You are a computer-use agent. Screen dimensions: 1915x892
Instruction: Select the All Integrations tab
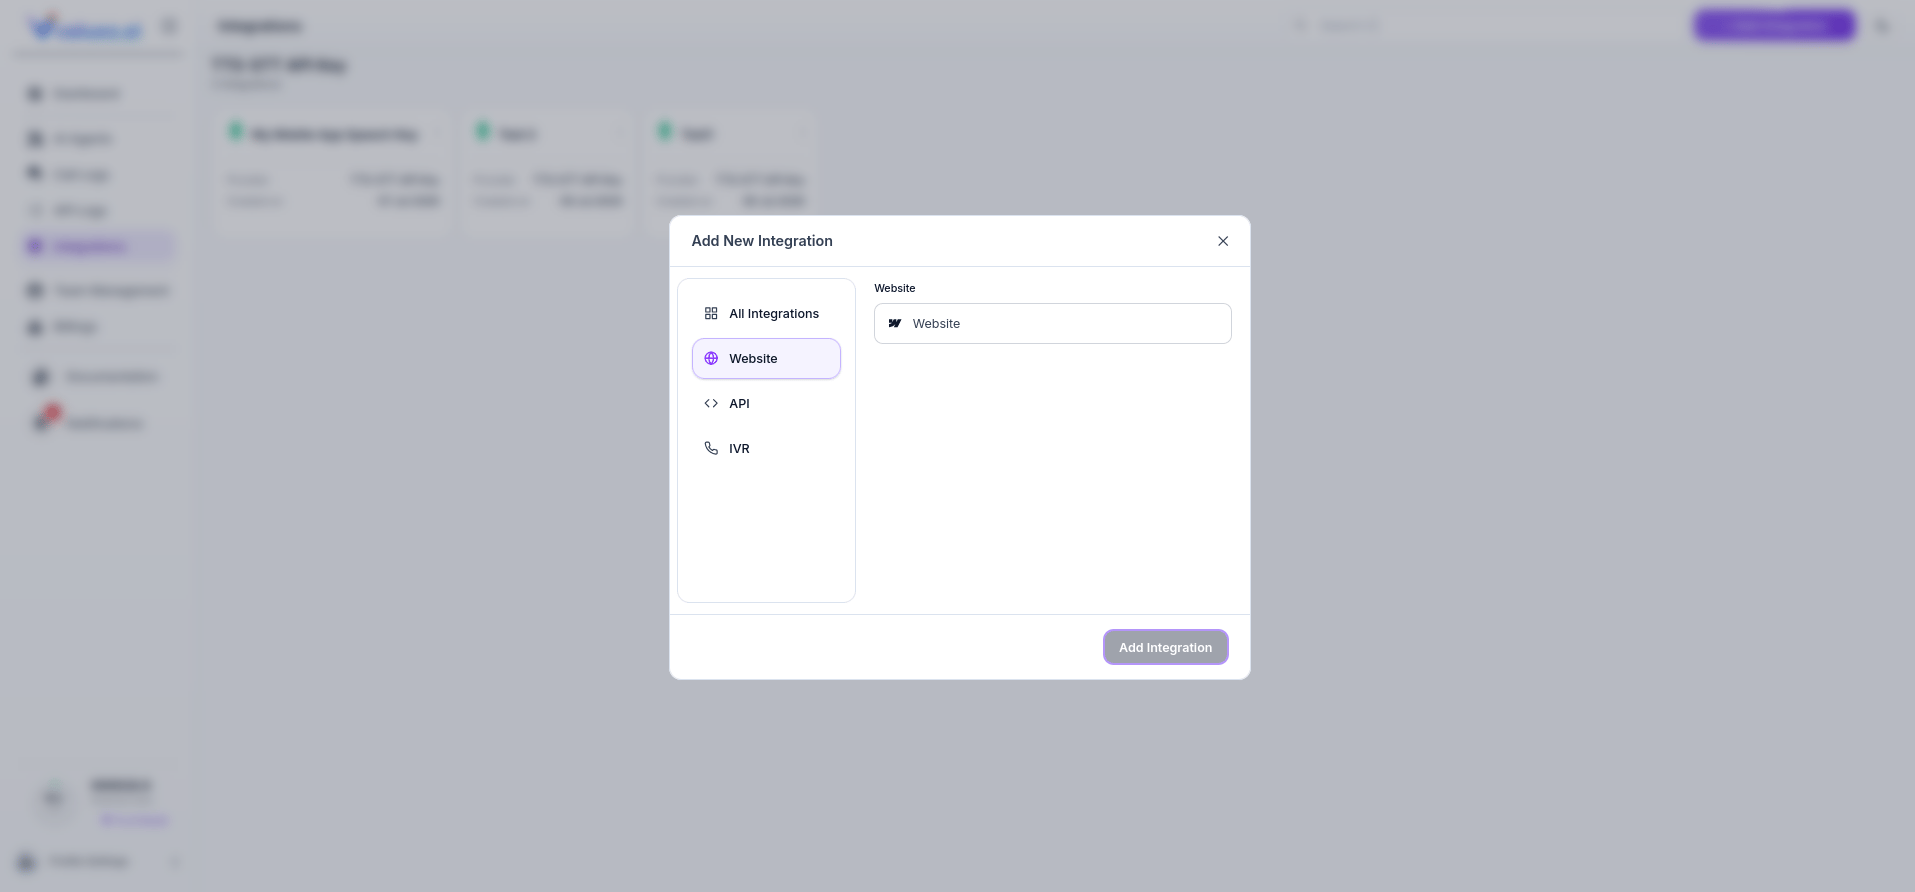[766, 314]
